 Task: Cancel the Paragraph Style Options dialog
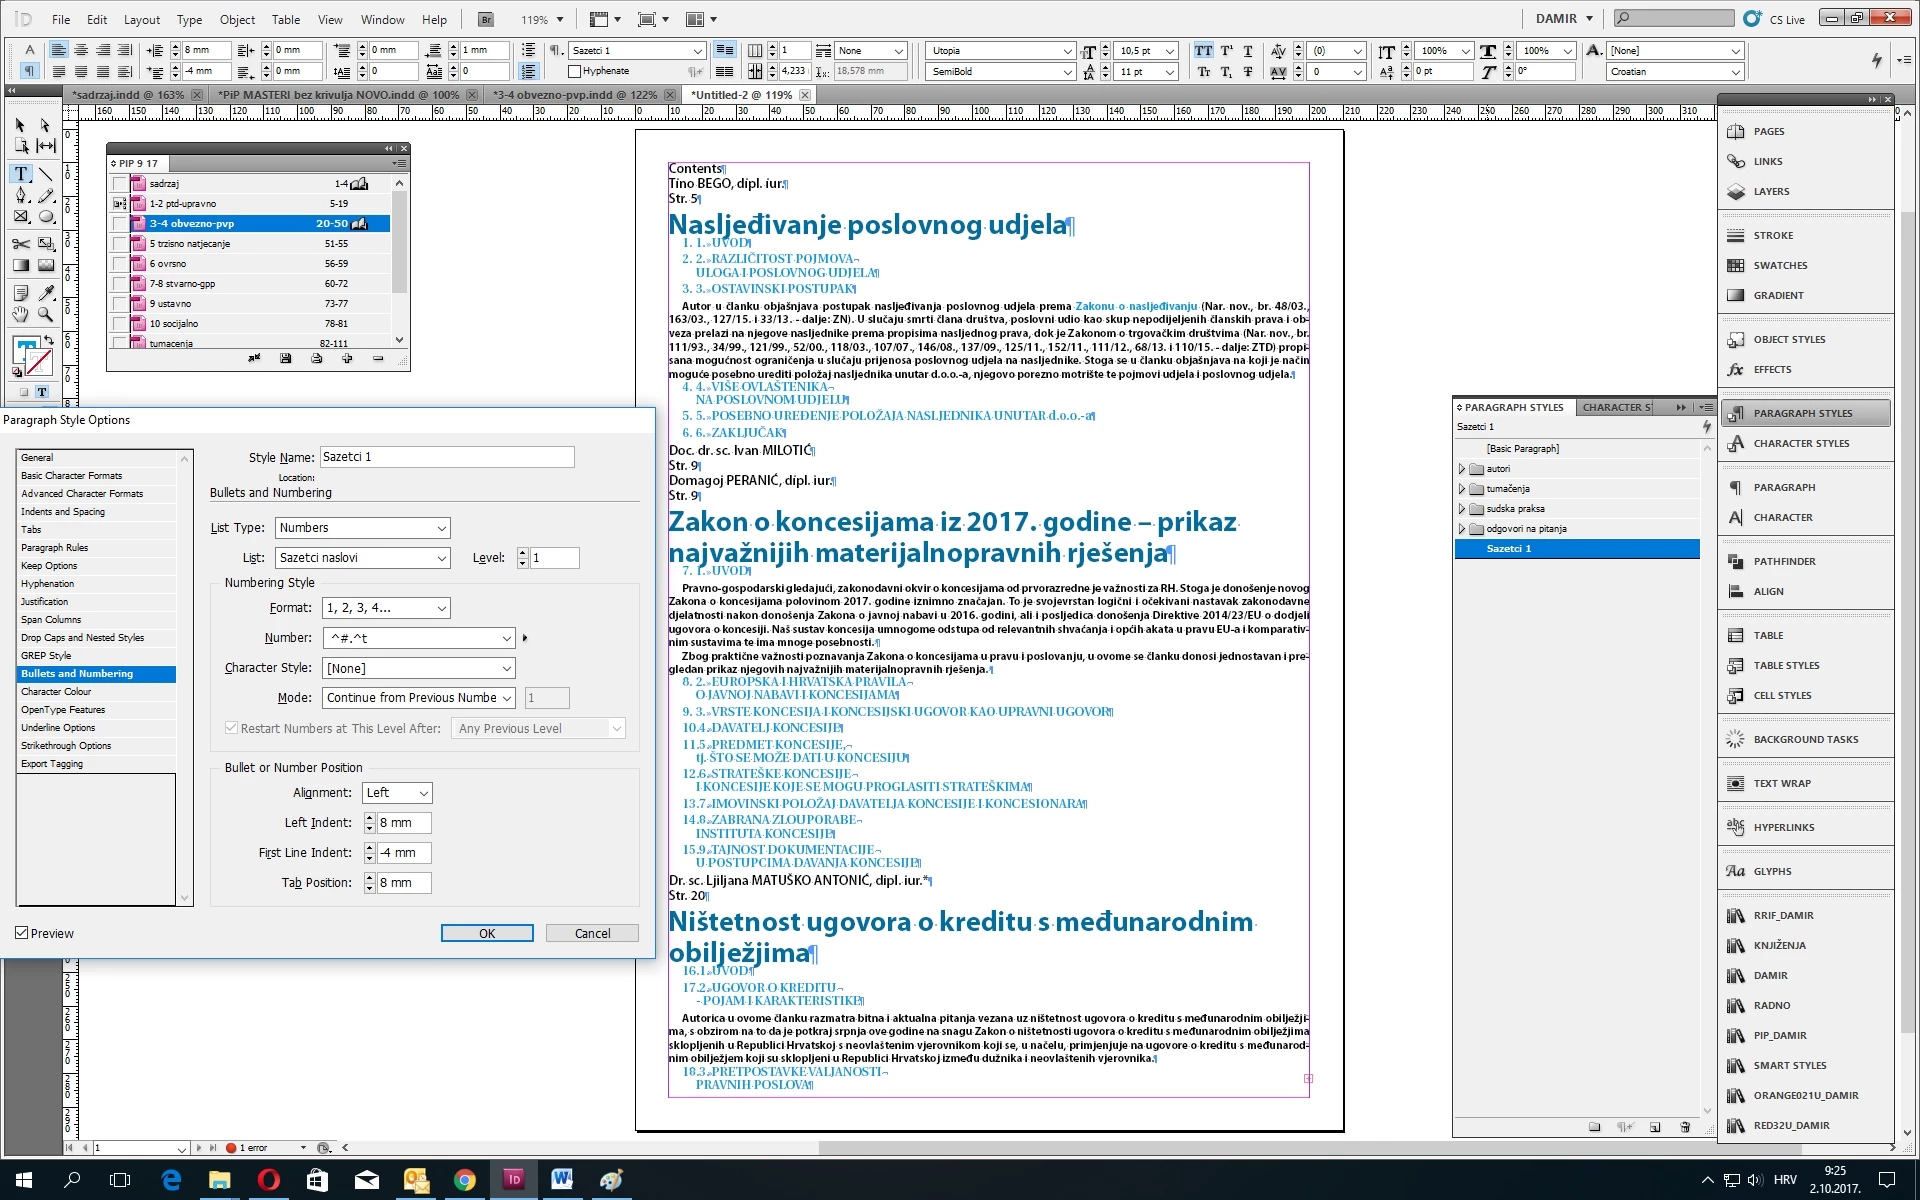tap(592, 933)
